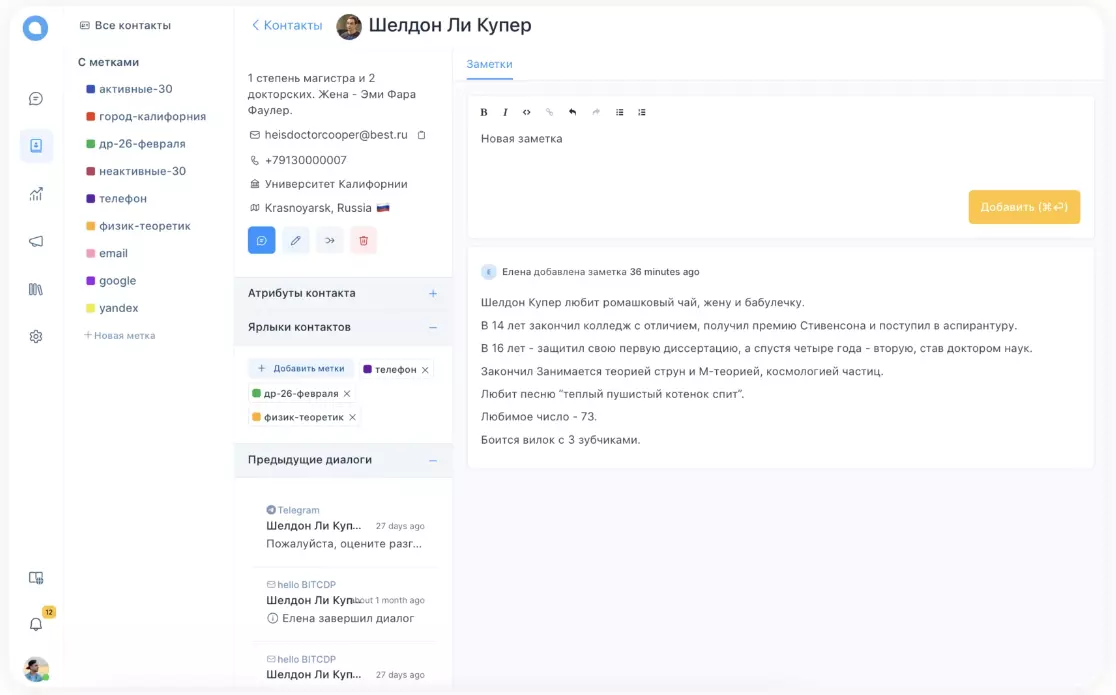
Task: Open last hello BITCDP dialog 27 days ago
Action: tap(344, 668)
